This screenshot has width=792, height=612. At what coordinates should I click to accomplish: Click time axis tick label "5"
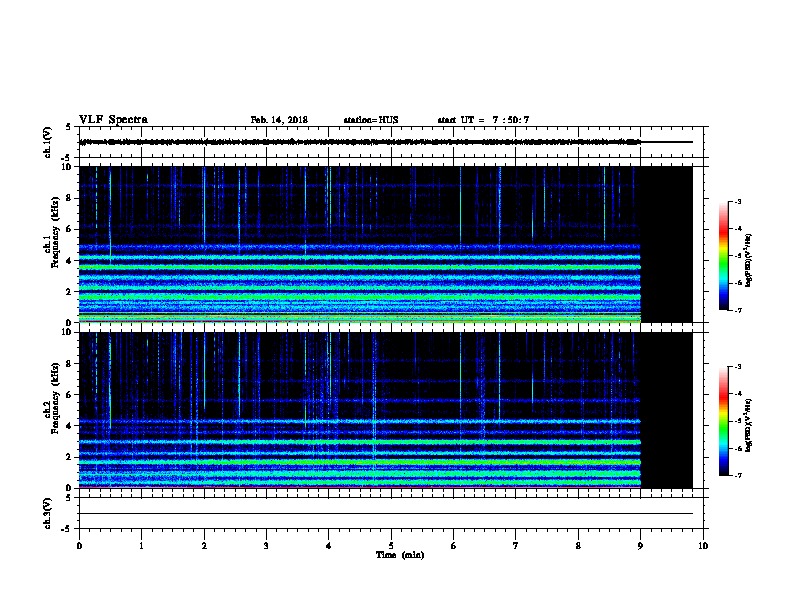(x=391, y=546)
